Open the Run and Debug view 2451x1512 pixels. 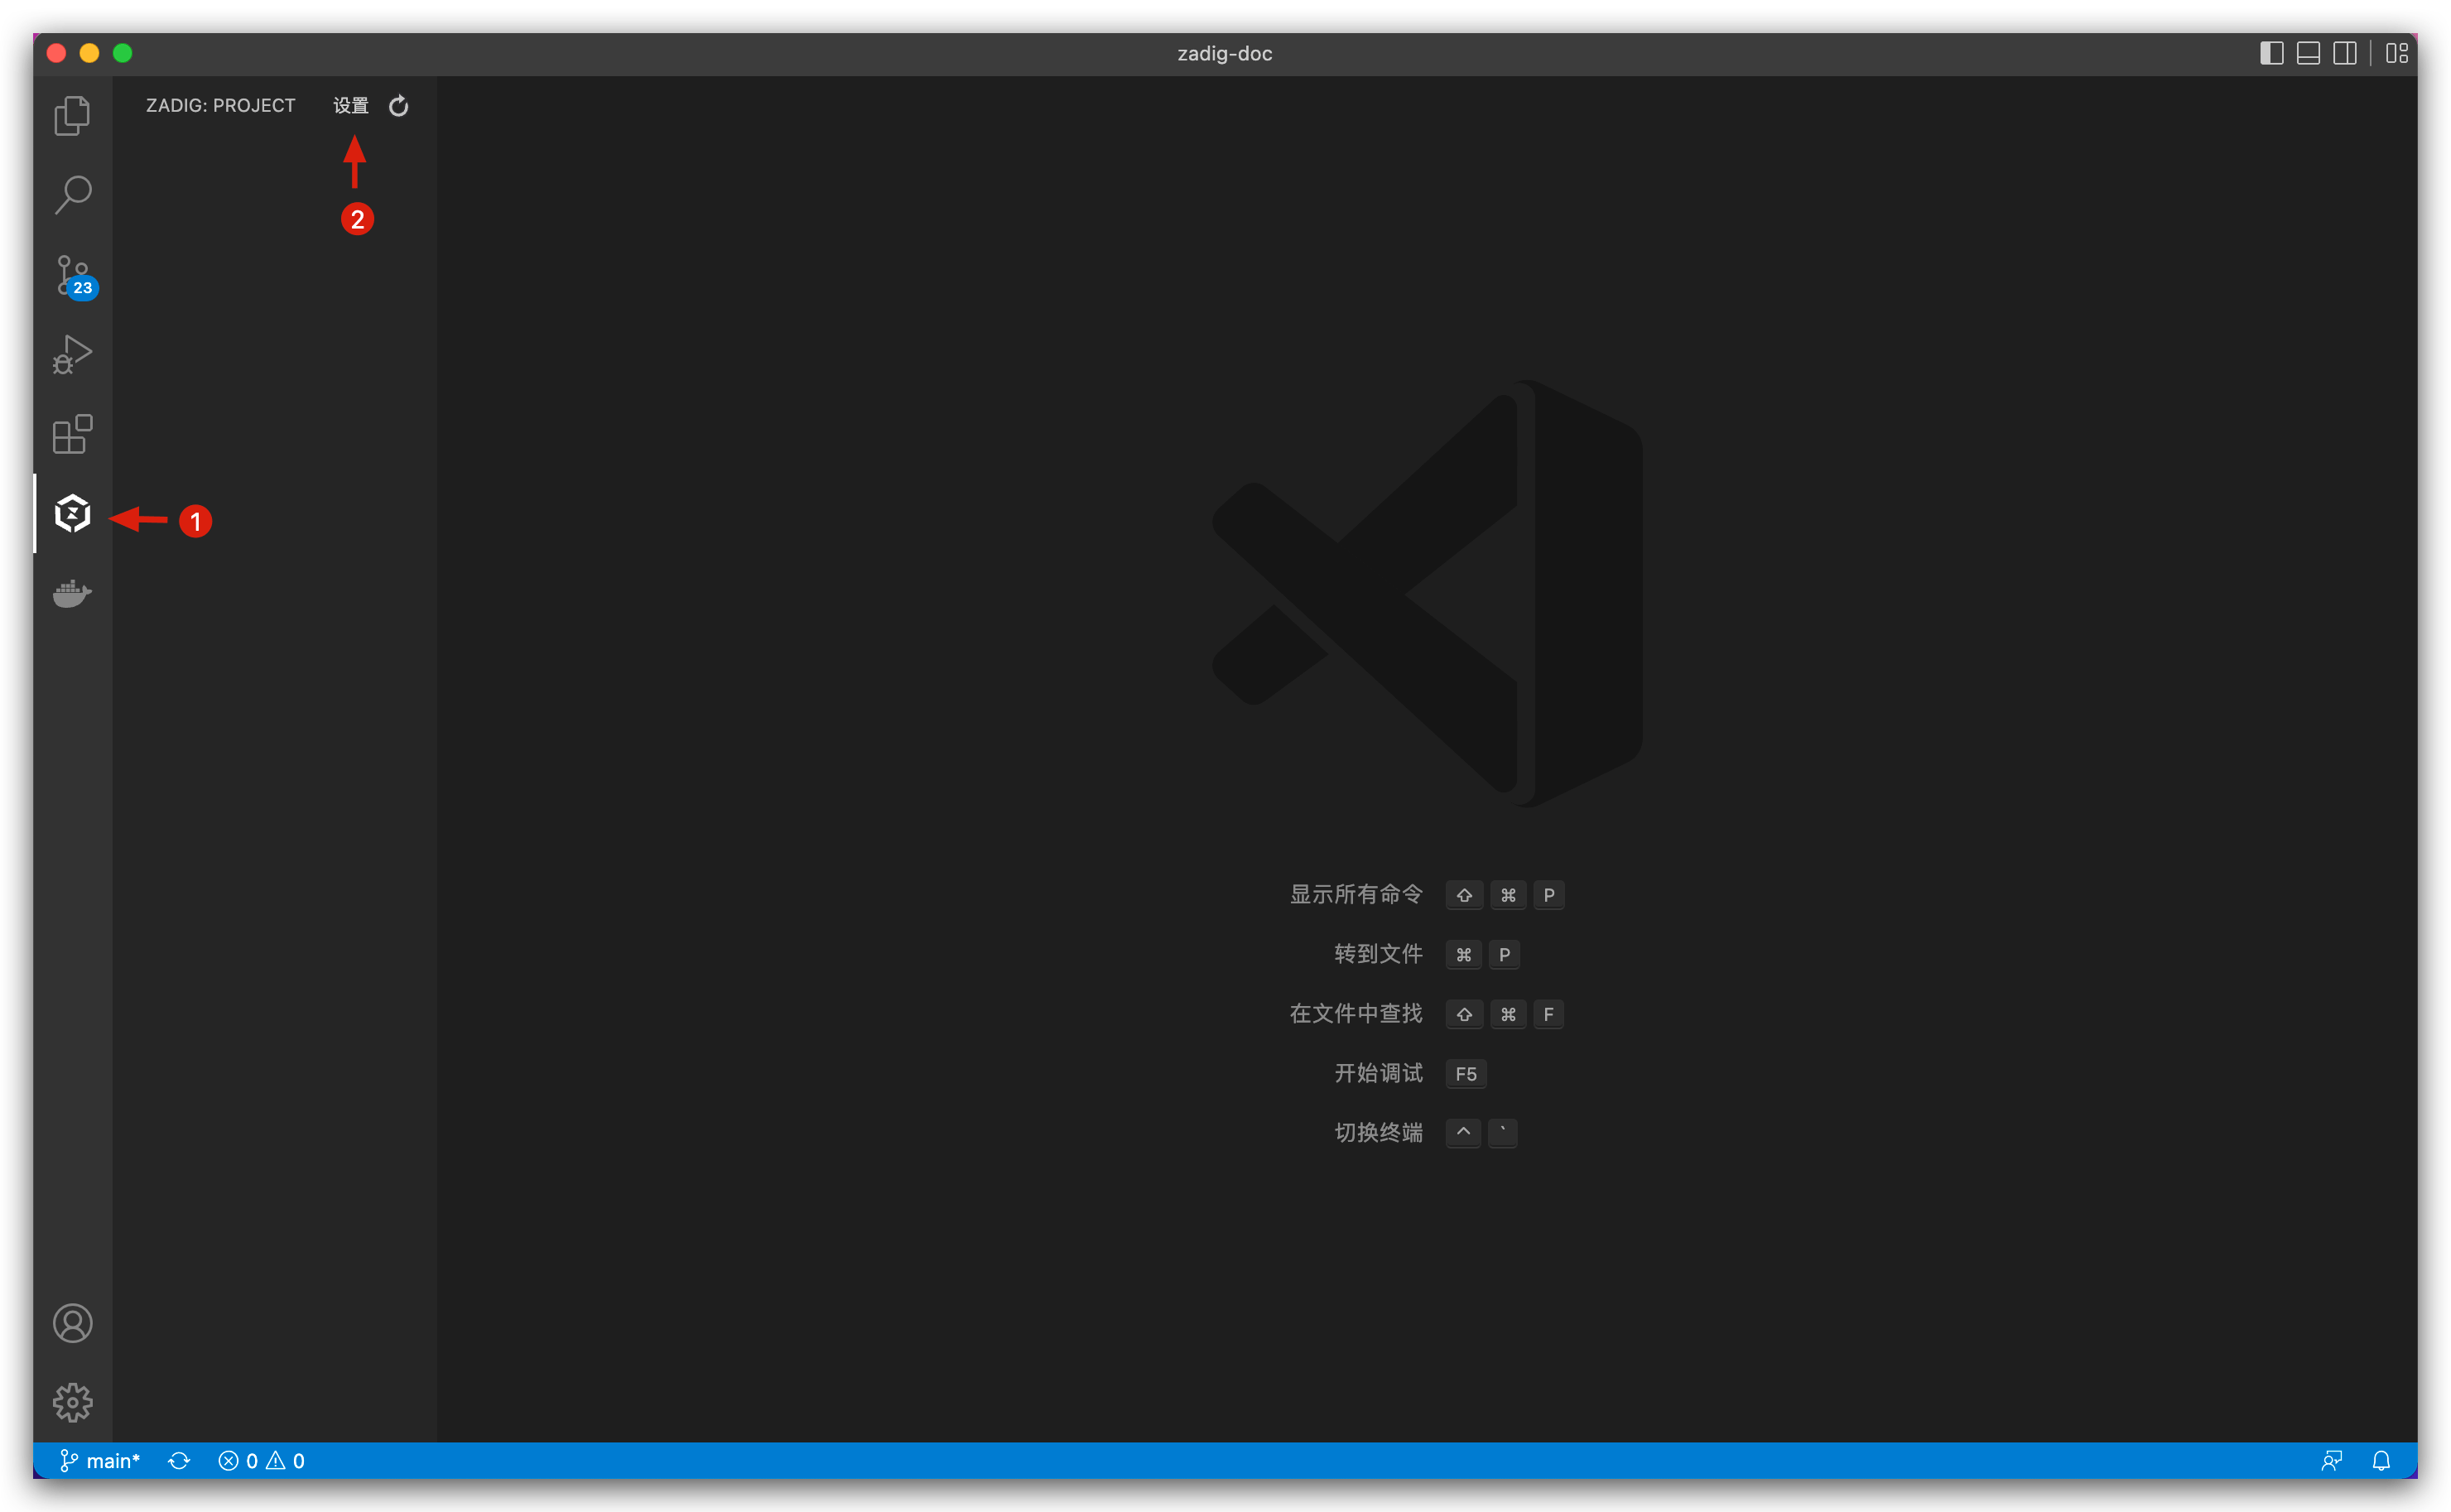(72, 354)
